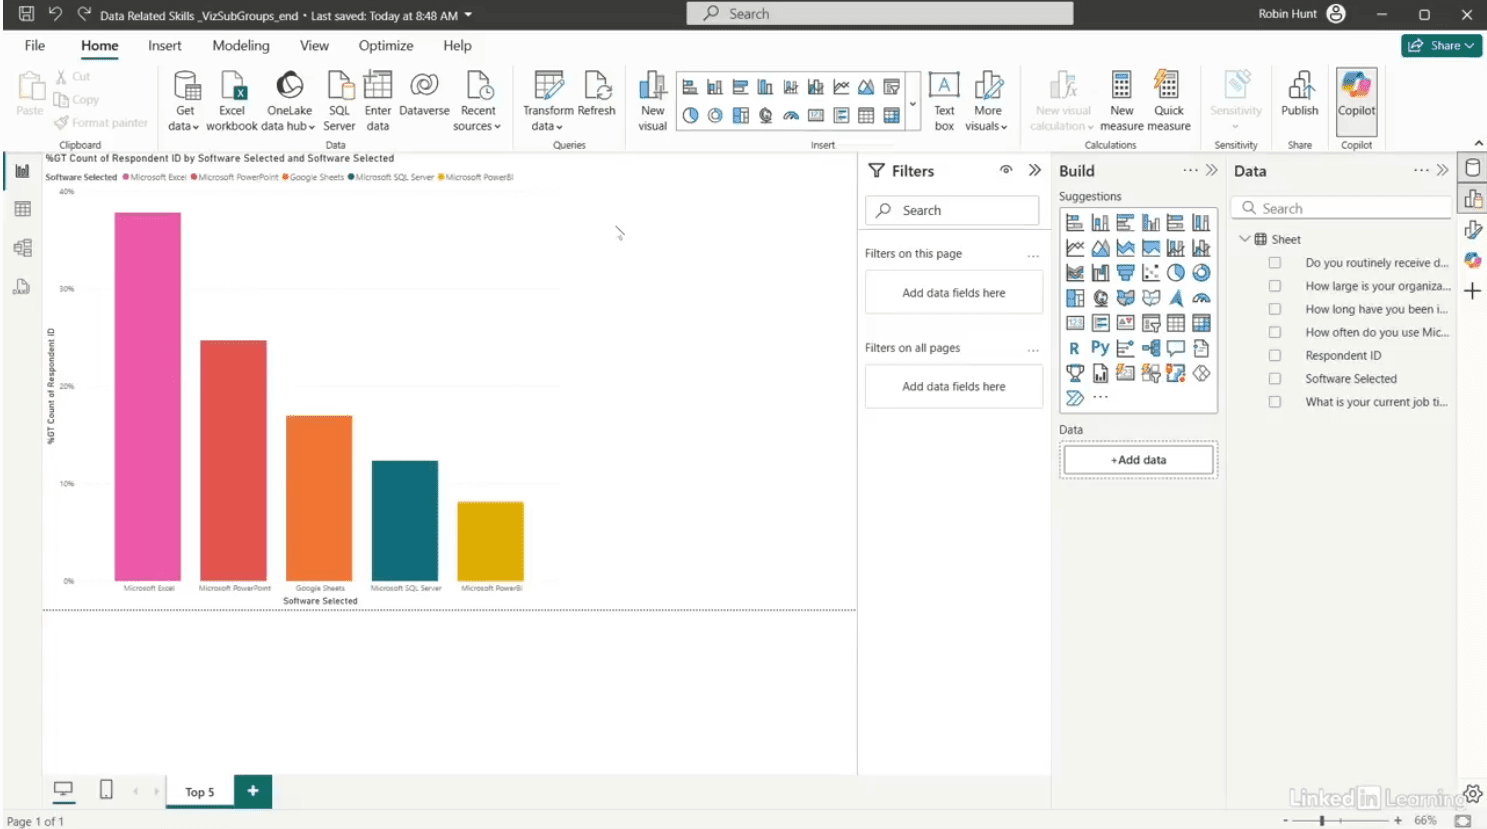Click the Publish button
The width and height of the screenshot is (1487, 829).
(x=1299, y=95)
